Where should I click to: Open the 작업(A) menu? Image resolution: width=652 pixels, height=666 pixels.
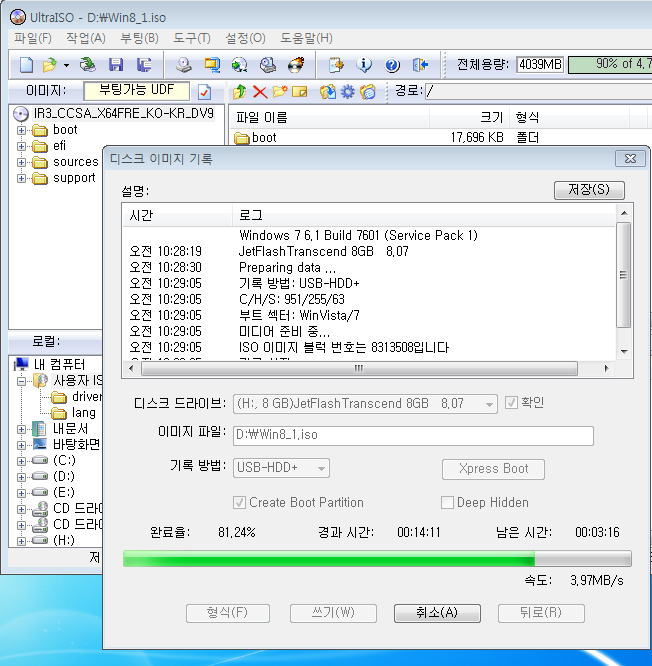tap(85, 38)
